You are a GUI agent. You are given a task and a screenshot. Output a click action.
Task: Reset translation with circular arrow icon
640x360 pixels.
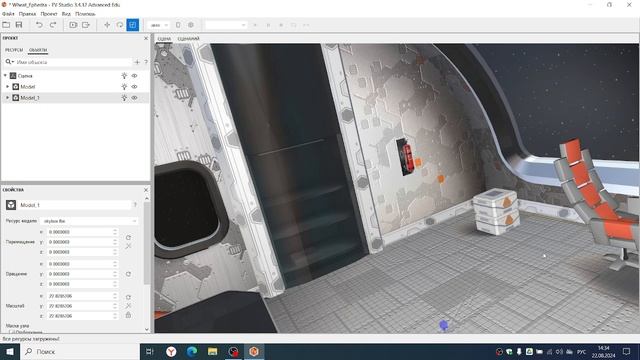[128, 237]
